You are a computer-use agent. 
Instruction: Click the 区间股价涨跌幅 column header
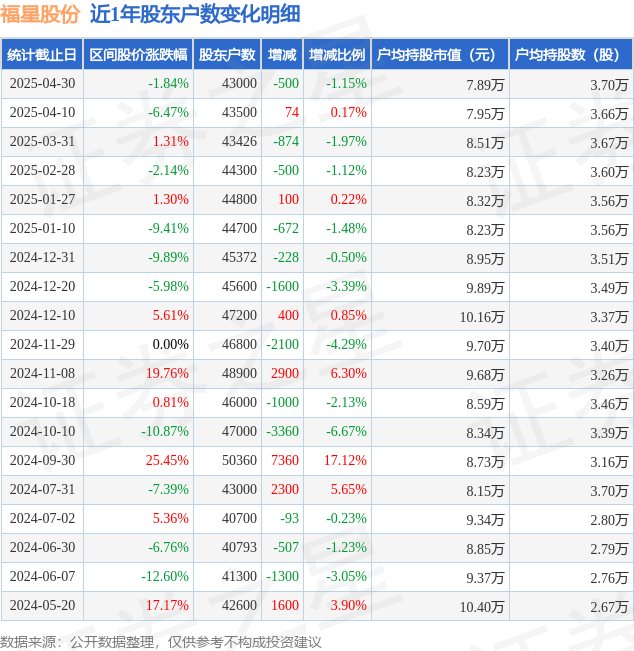(138, 54)
